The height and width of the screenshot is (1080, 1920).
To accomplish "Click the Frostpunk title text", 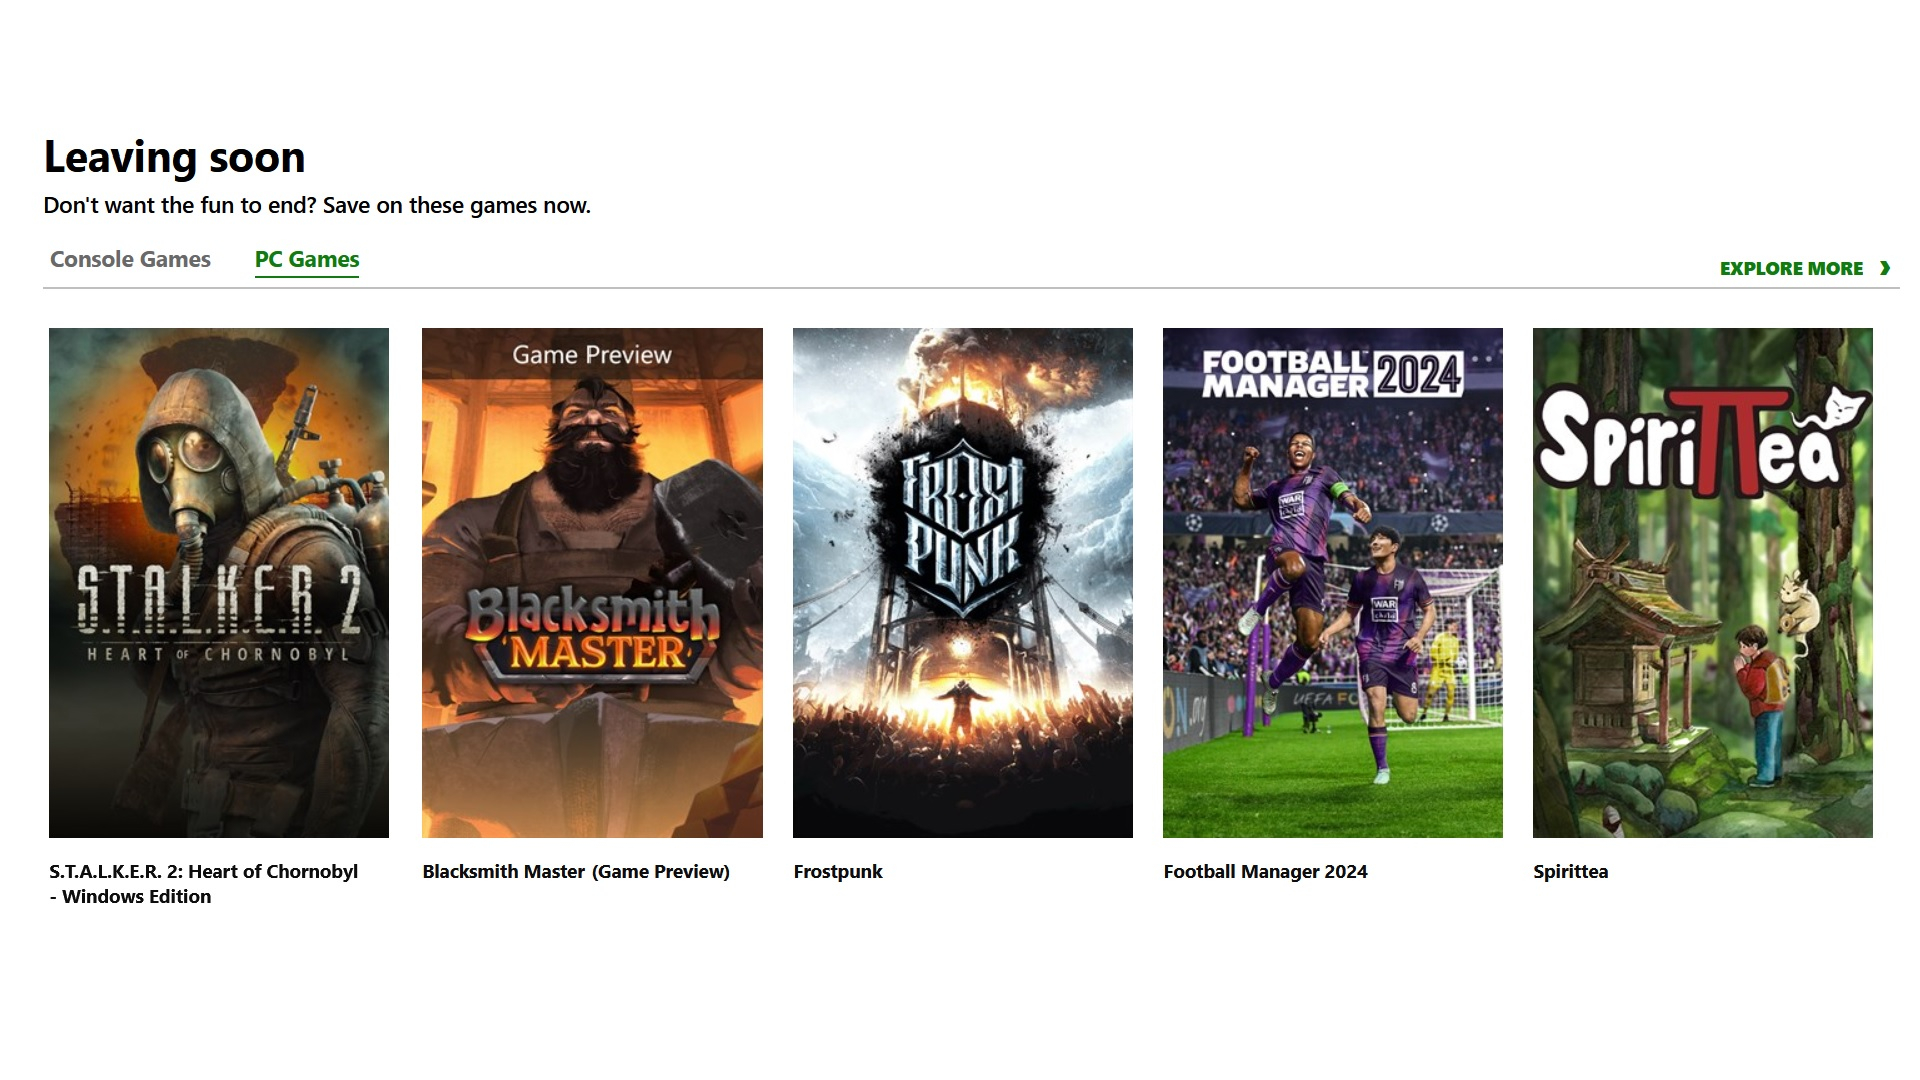I will point(838,872).
